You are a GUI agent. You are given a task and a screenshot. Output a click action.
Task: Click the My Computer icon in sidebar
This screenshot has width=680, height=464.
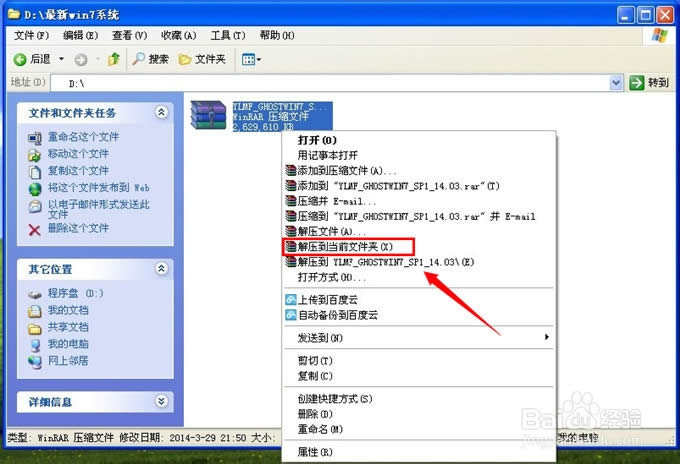[x=35, y=345]
